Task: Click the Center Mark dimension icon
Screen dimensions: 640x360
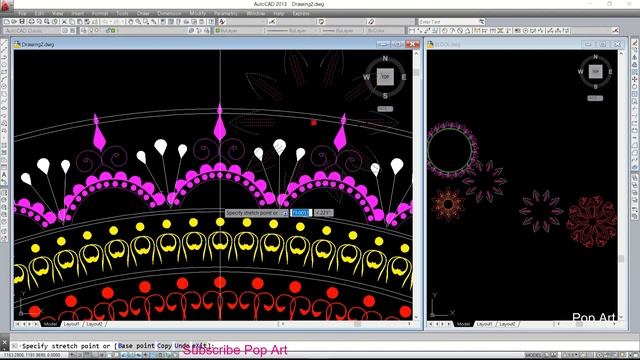Action: 525,31
